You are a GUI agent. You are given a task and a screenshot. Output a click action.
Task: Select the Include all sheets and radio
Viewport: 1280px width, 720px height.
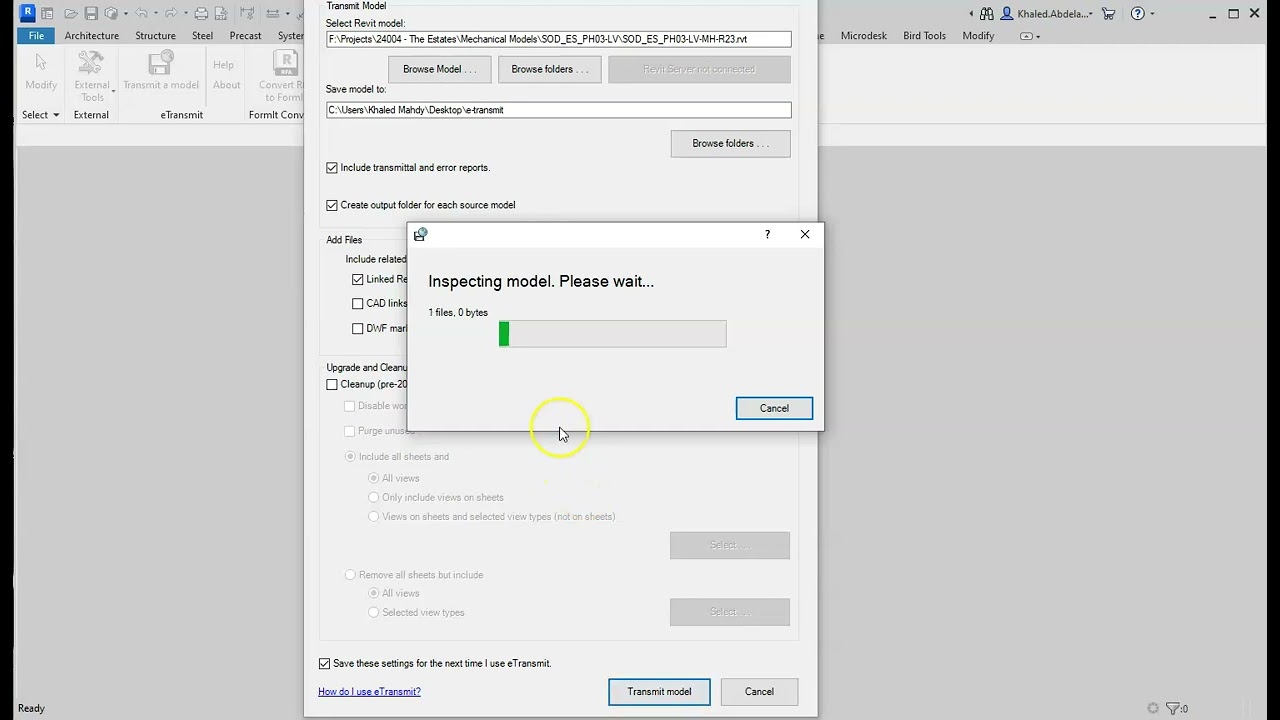click(350, 457)
